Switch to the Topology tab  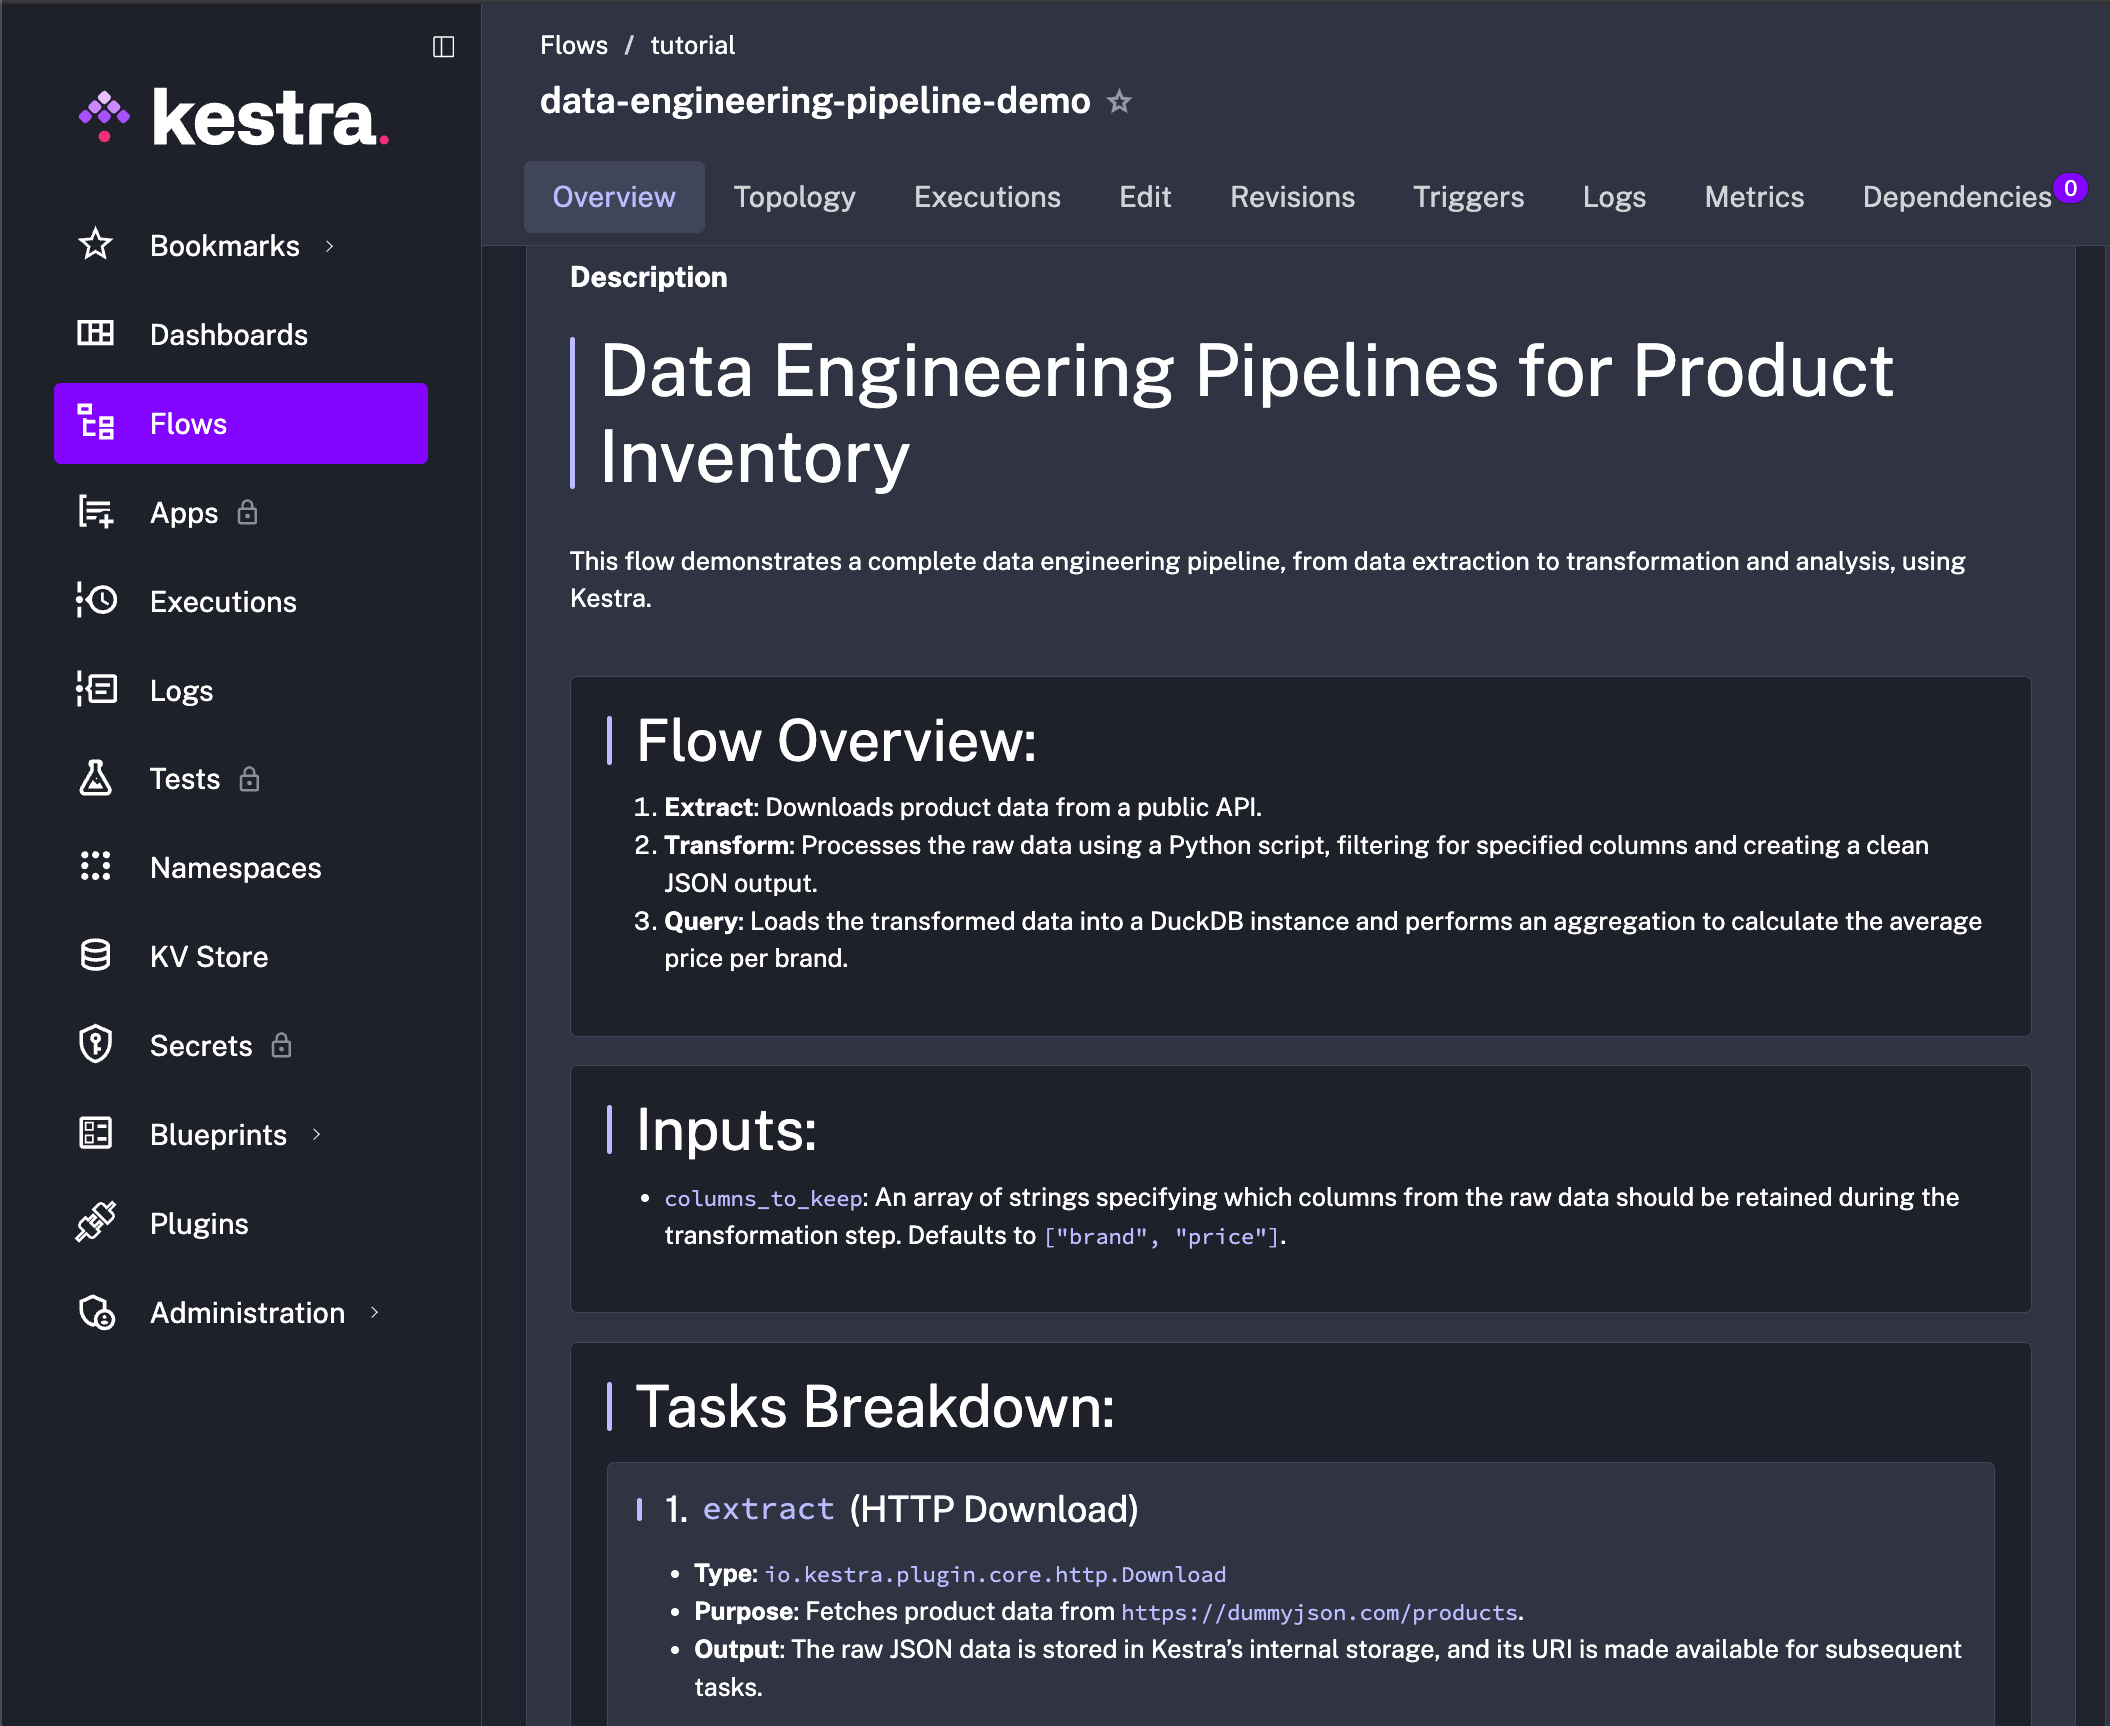[x=794, y=197]
